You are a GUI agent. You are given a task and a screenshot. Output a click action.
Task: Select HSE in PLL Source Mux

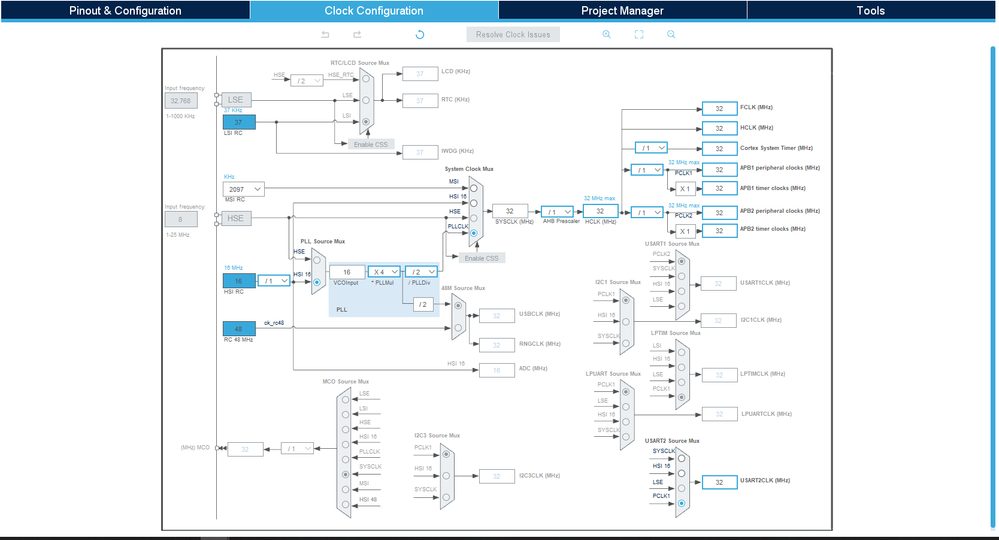pos(317,260)
